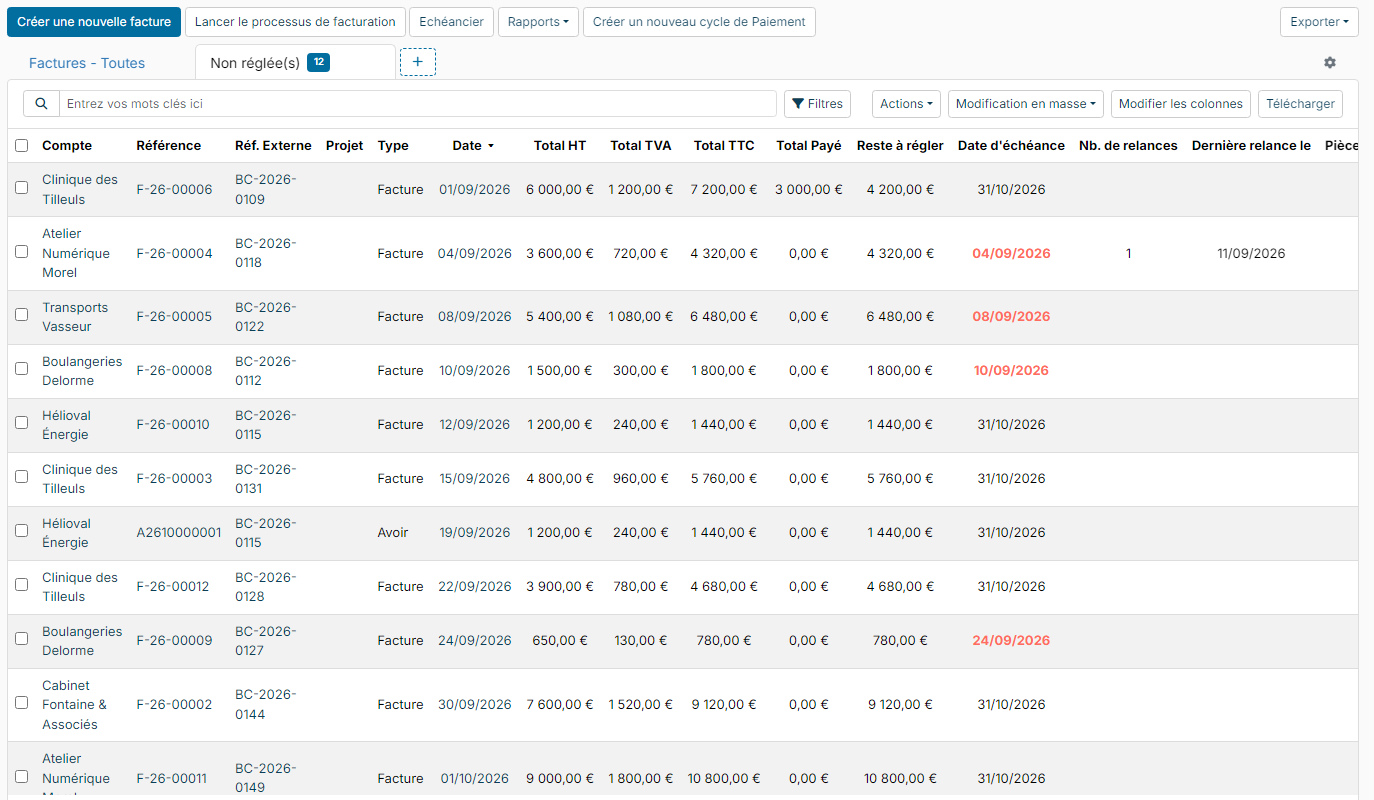Toggle the select-all header checkbox
The image size is (1374, 800).
tap(22, 146)
